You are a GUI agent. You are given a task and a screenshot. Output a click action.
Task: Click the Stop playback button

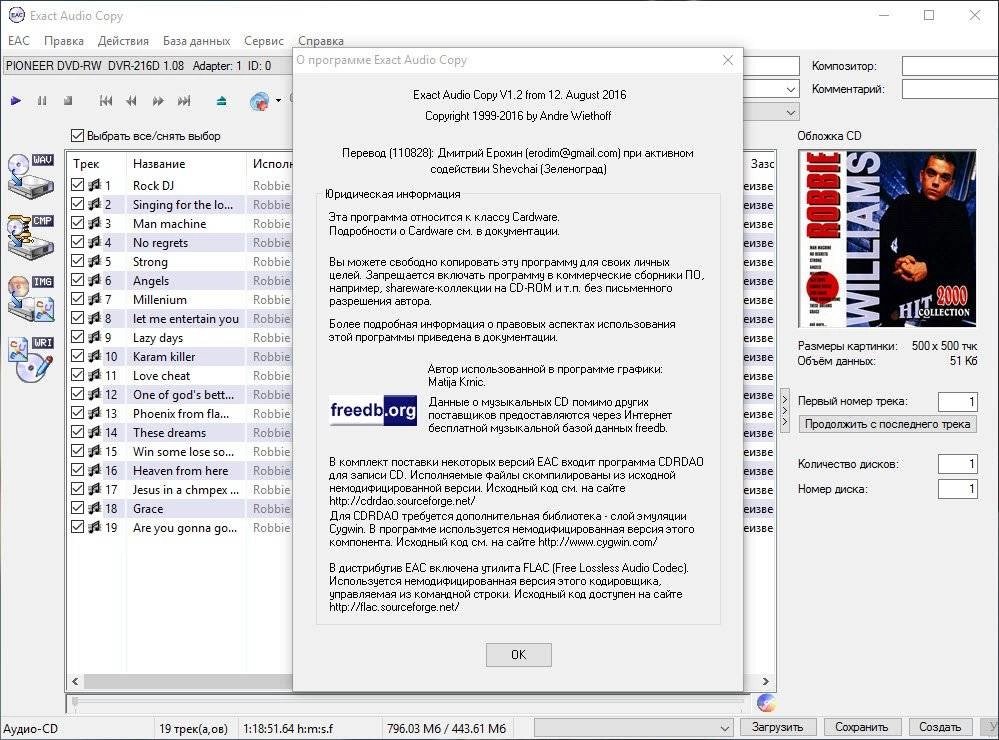68,101
